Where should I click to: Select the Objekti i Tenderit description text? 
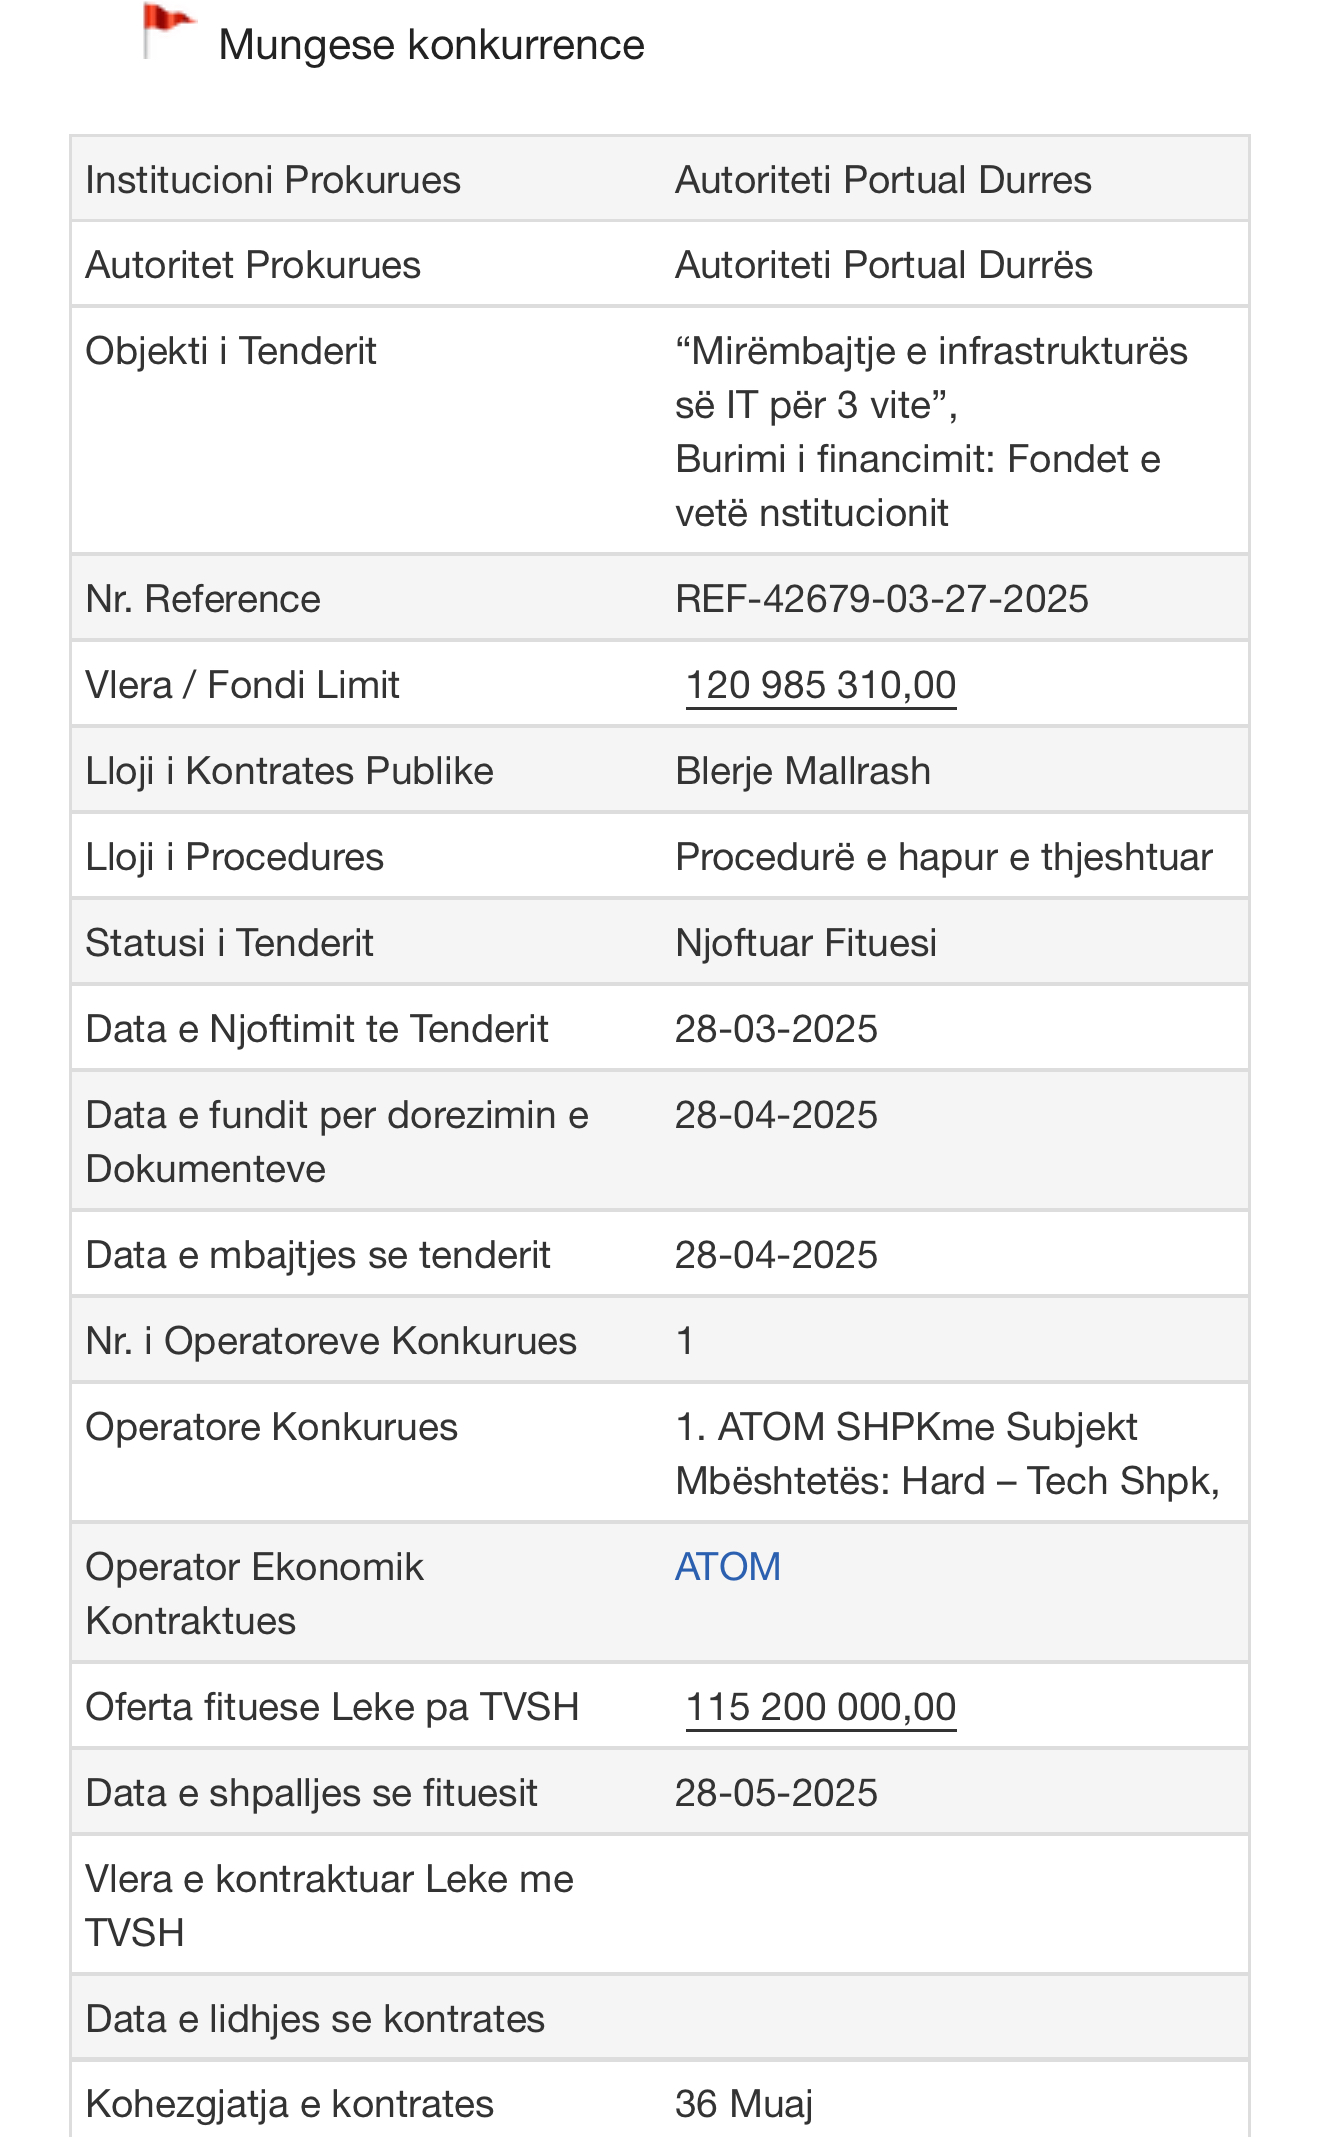[x=931, y=431]
